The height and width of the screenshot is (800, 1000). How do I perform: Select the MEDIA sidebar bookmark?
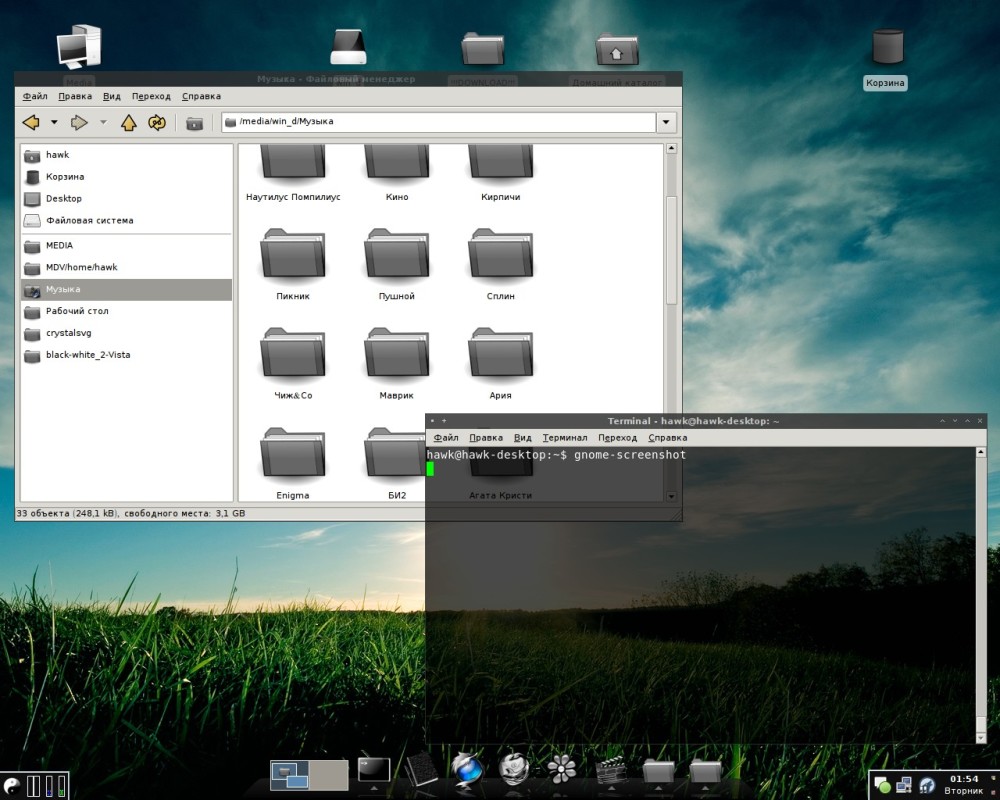126,246
